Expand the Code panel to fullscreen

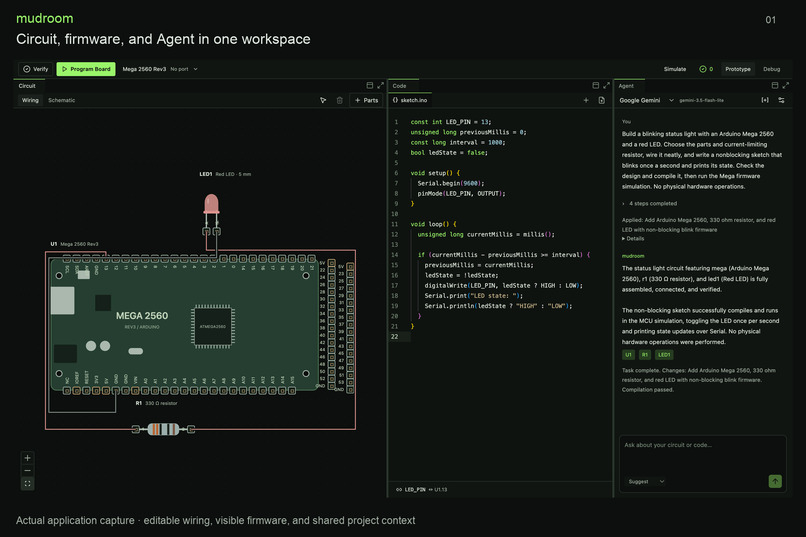[x=607, y=85]
